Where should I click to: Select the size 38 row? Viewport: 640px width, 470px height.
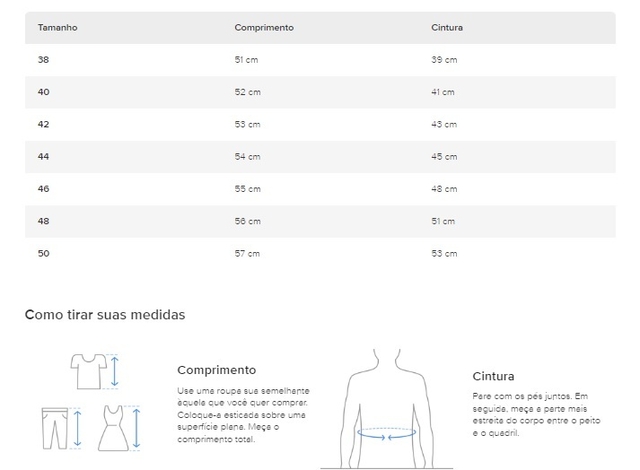tap(320, 60)
